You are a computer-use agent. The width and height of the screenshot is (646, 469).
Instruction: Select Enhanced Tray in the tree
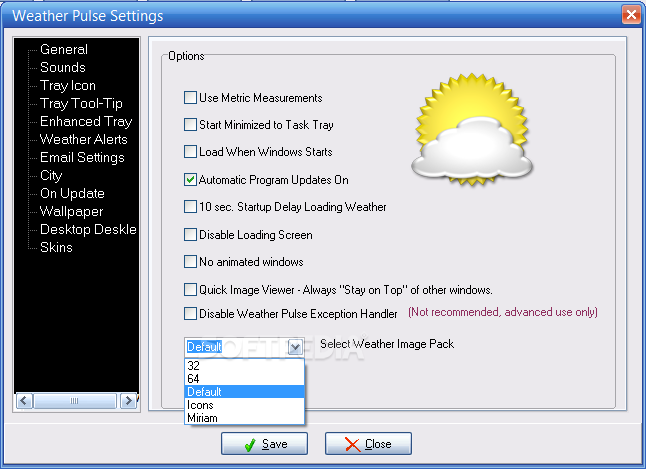point(86,121)
